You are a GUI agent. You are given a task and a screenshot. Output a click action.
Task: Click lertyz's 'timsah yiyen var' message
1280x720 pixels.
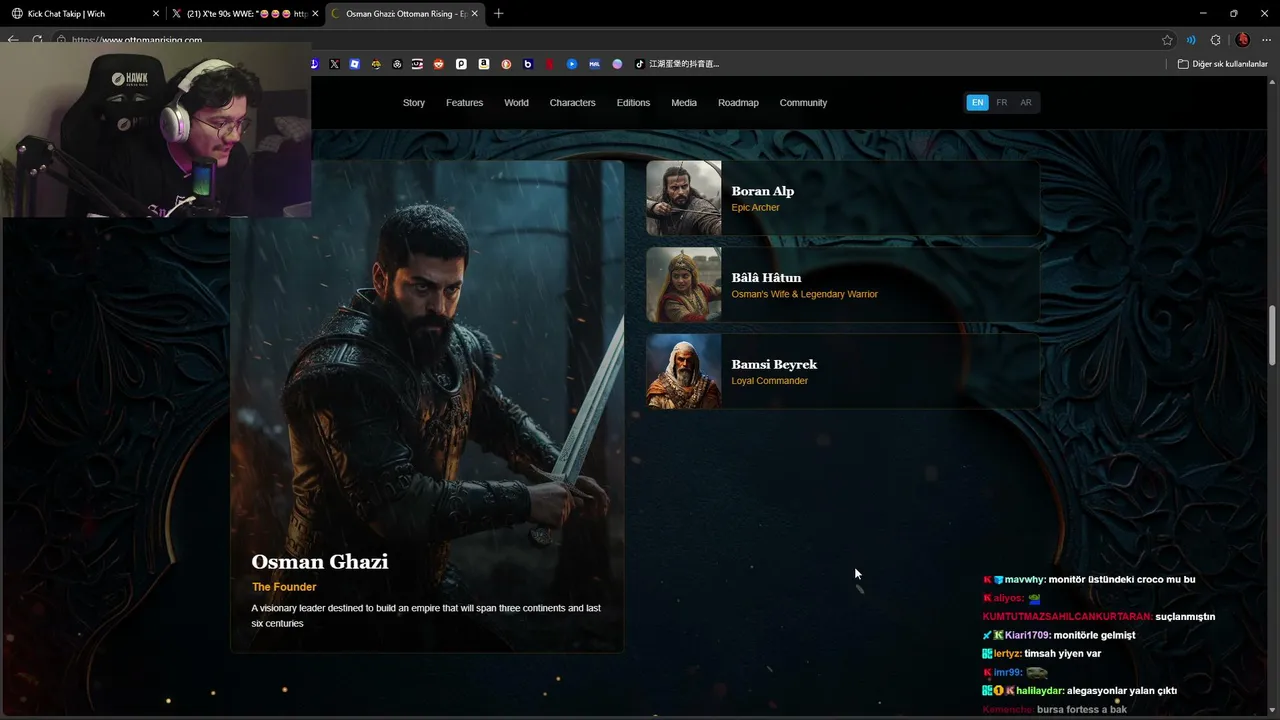[1042, 654]
